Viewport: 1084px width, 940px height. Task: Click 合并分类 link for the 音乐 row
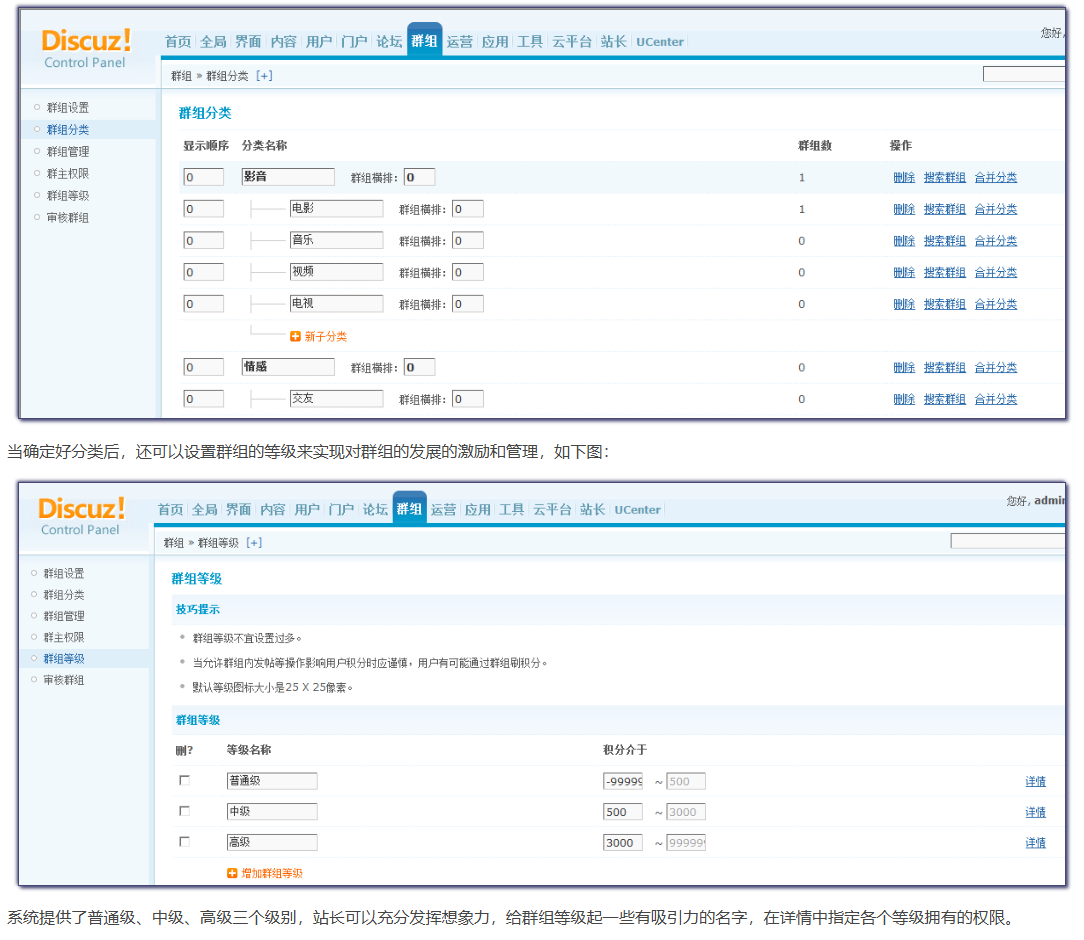coord(995,241)
